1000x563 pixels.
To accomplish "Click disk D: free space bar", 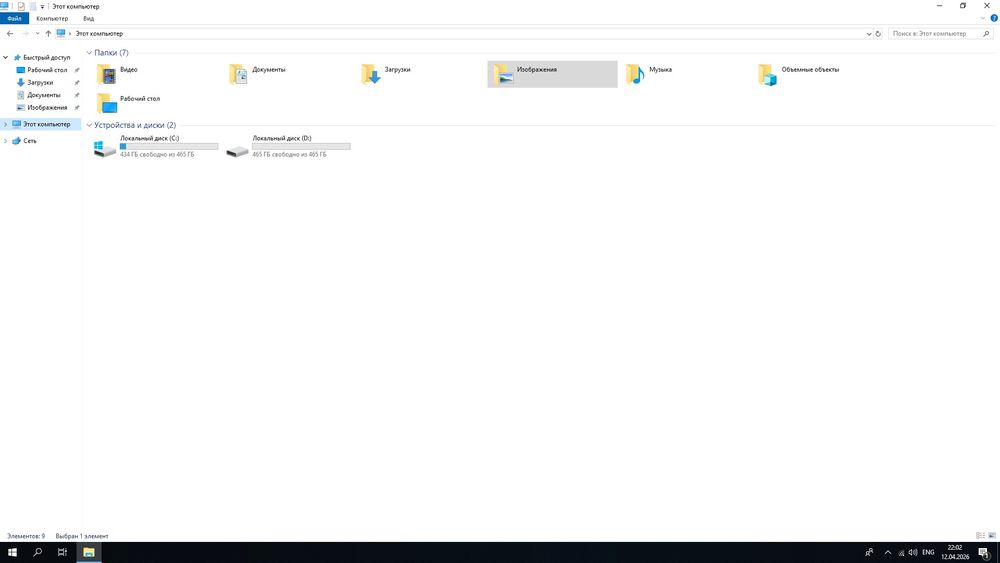I will point(301,146).
